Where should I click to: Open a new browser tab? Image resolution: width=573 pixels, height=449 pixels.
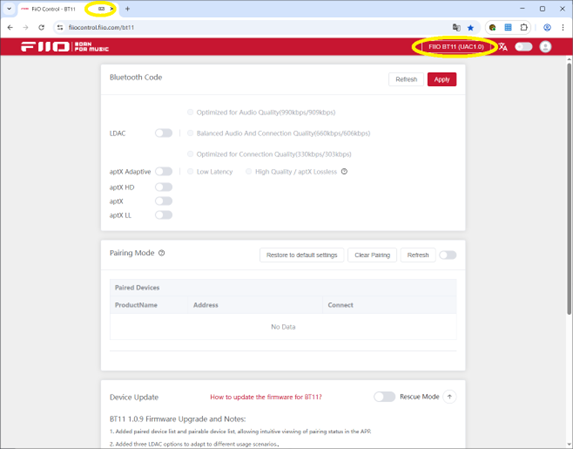[x=128, y=9]
